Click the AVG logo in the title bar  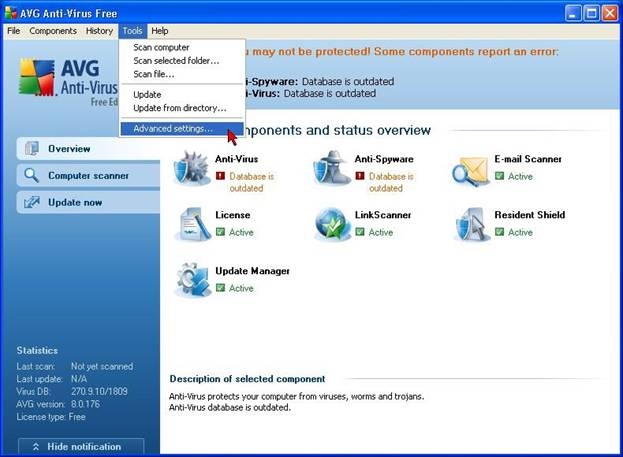[11, 13]
